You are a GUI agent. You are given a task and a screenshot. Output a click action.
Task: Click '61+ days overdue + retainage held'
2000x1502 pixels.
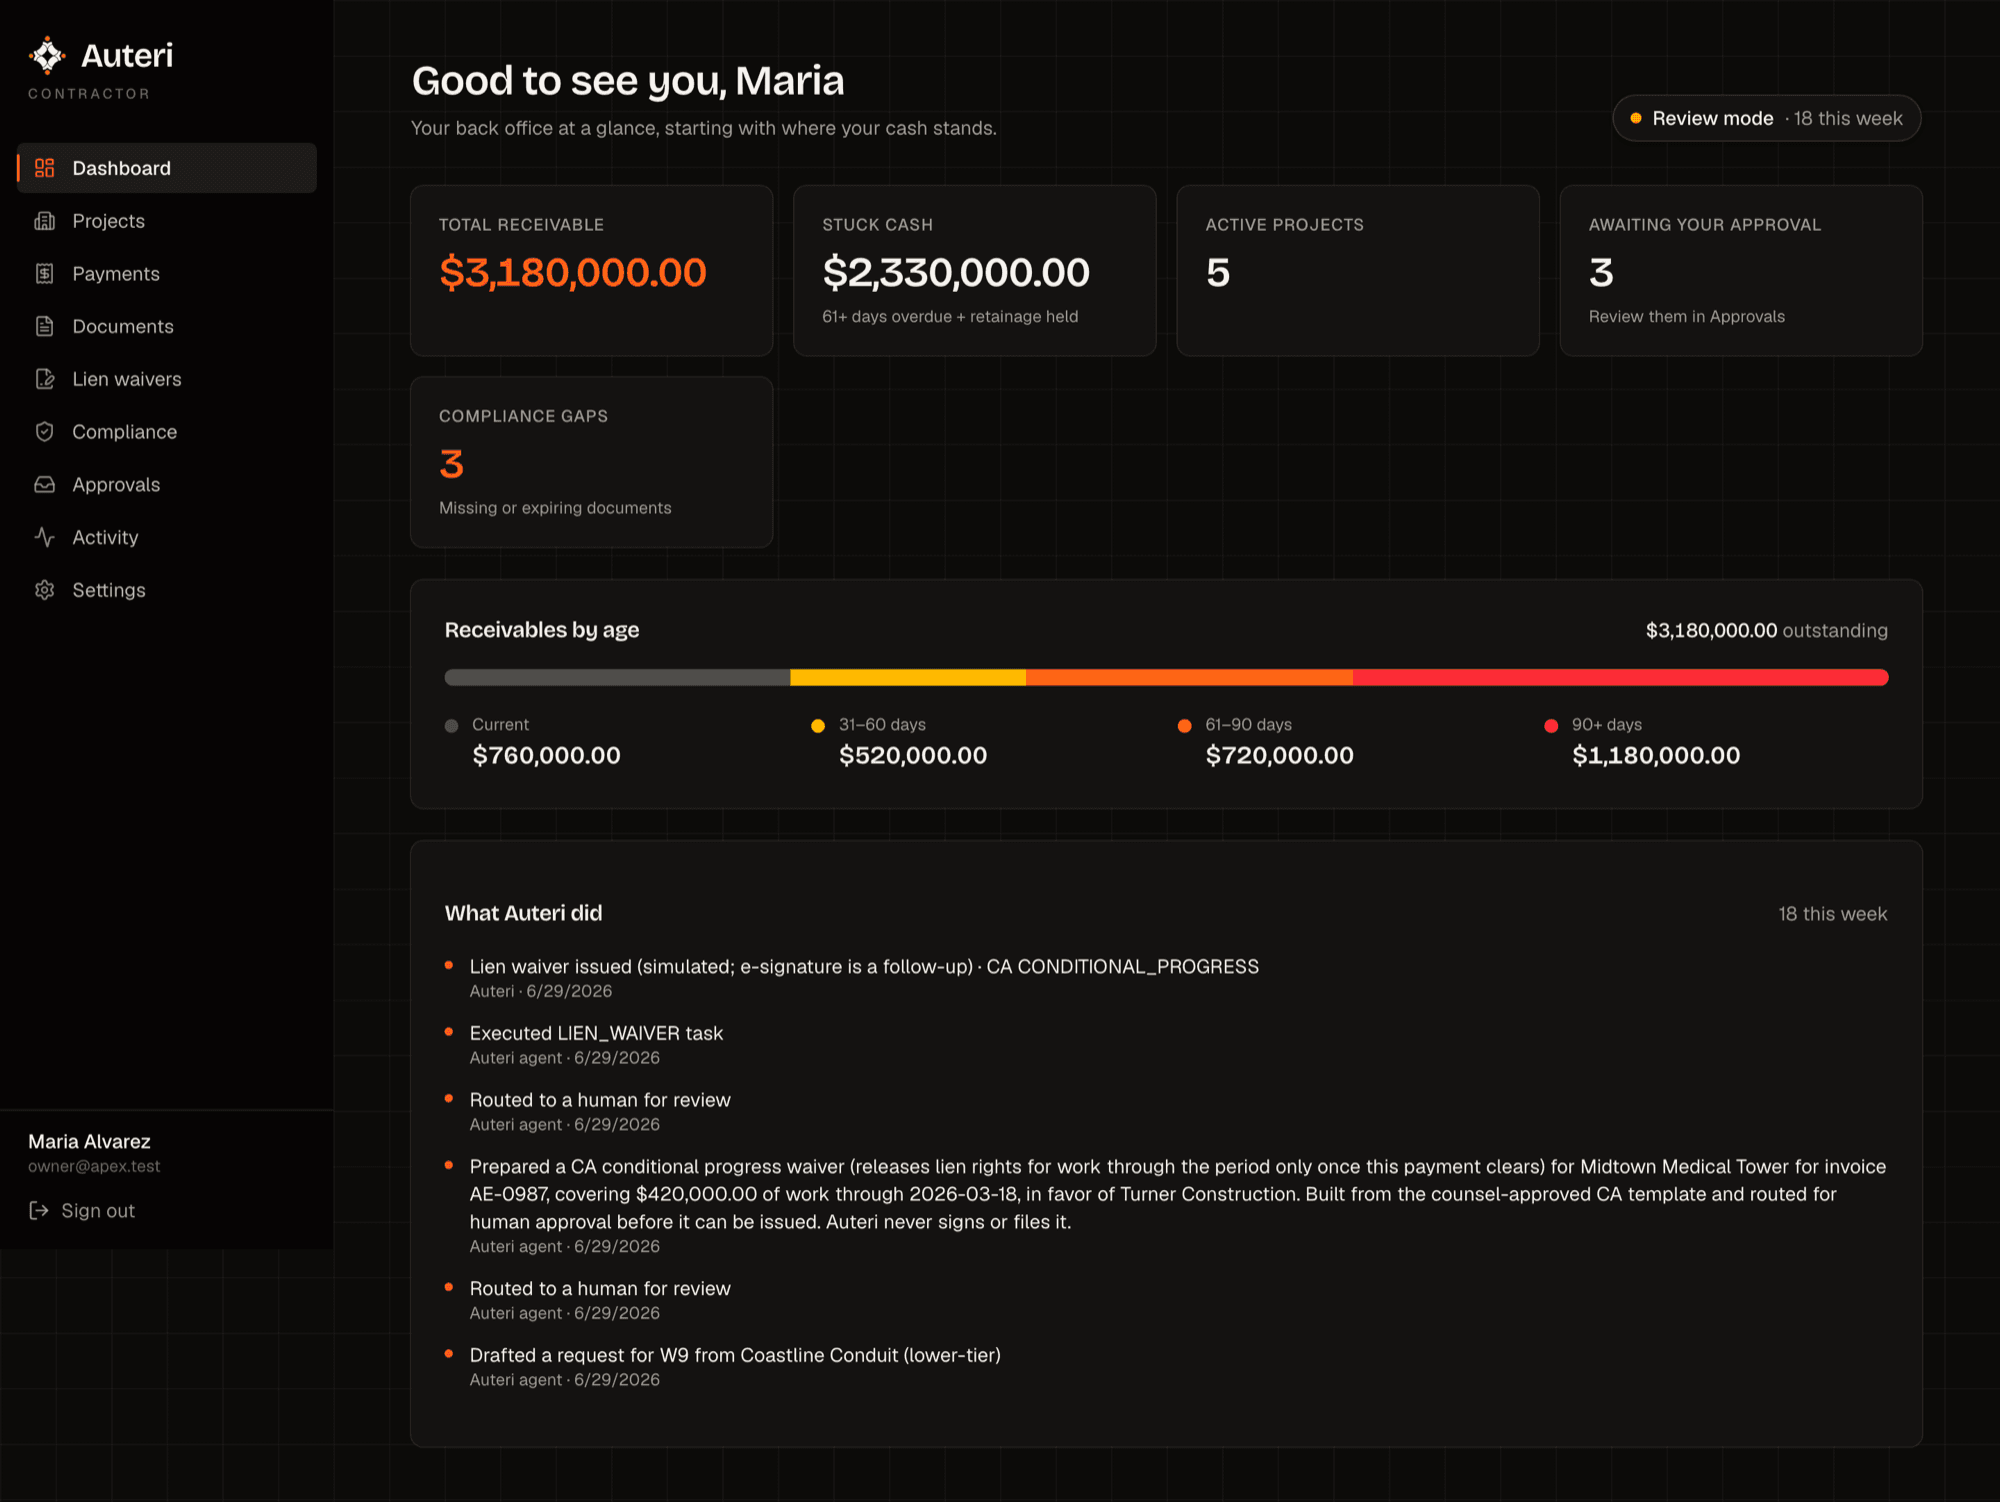pos(950,316)
